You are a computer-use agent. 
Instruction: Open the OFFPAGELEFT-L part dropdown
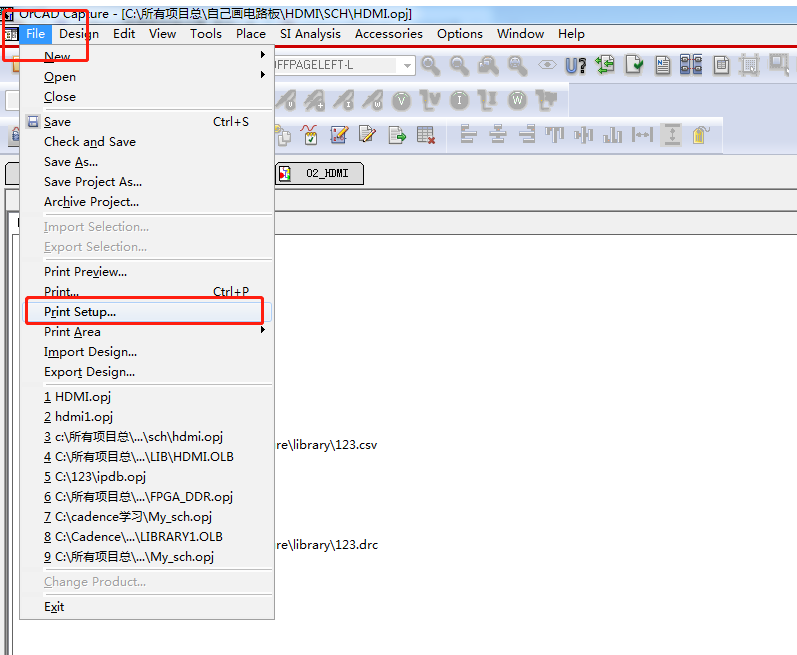(x=407, y=66)
